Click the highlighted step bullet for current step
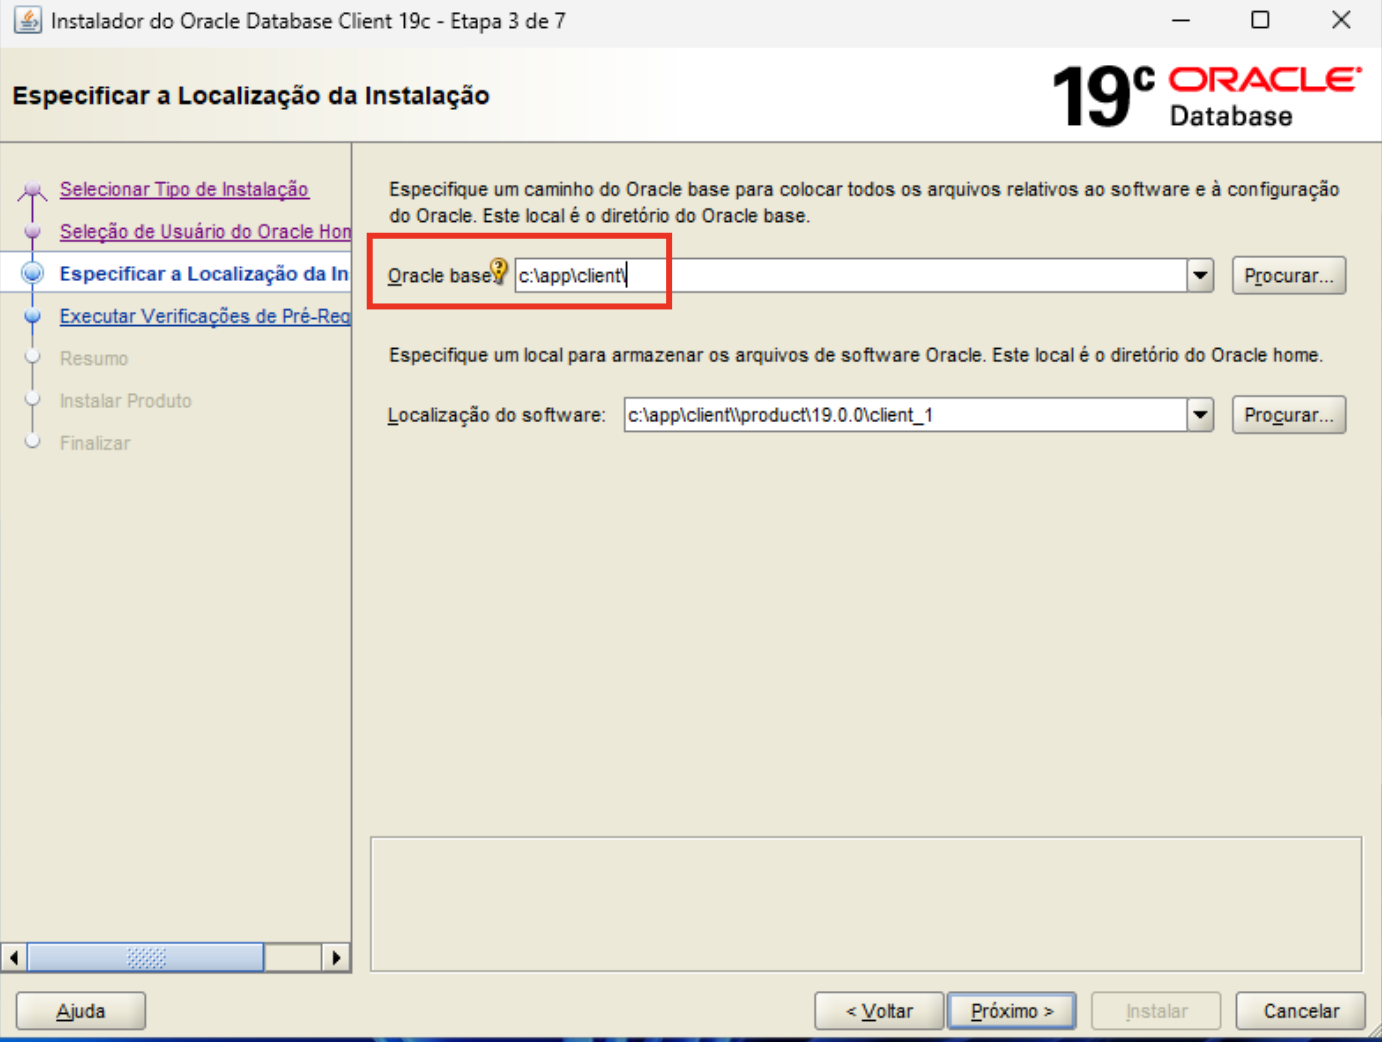Viewport: 1382px width, 1042px height. [34, 273]
